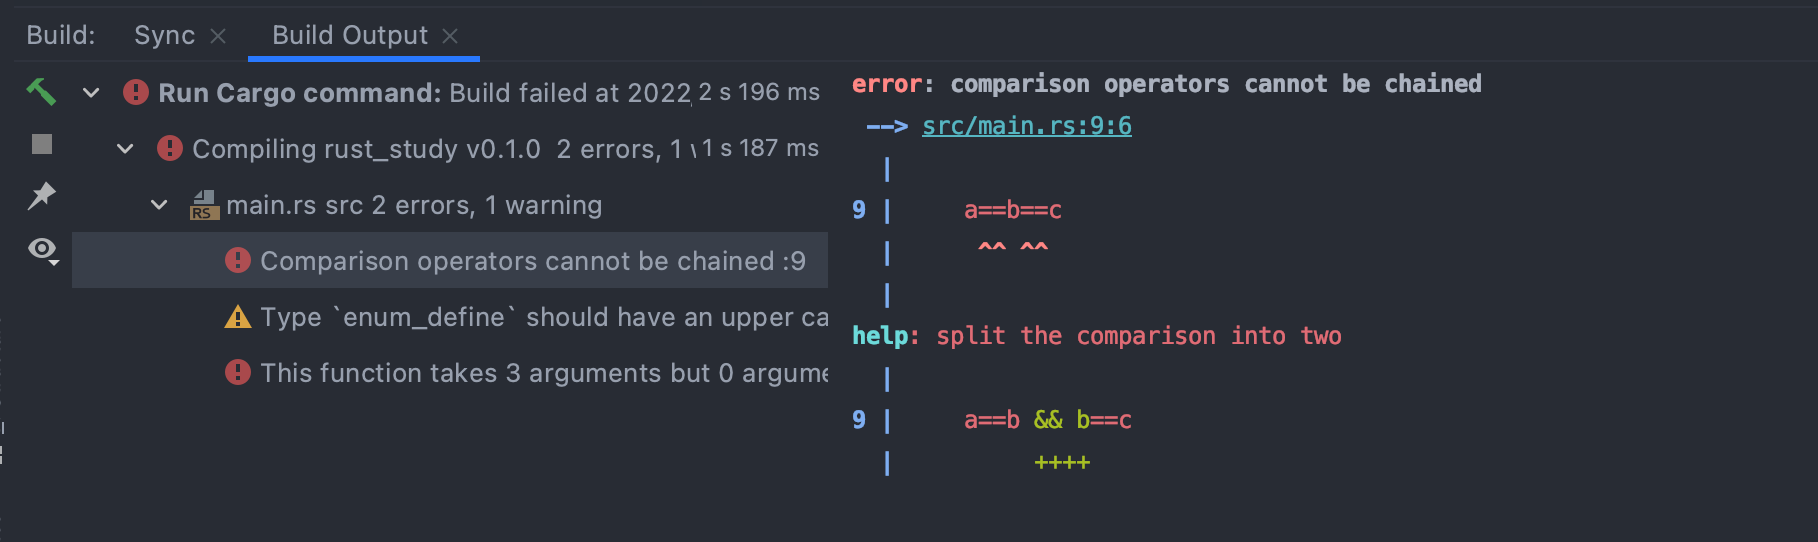Close the Sync tab

(x=218, y=36)
